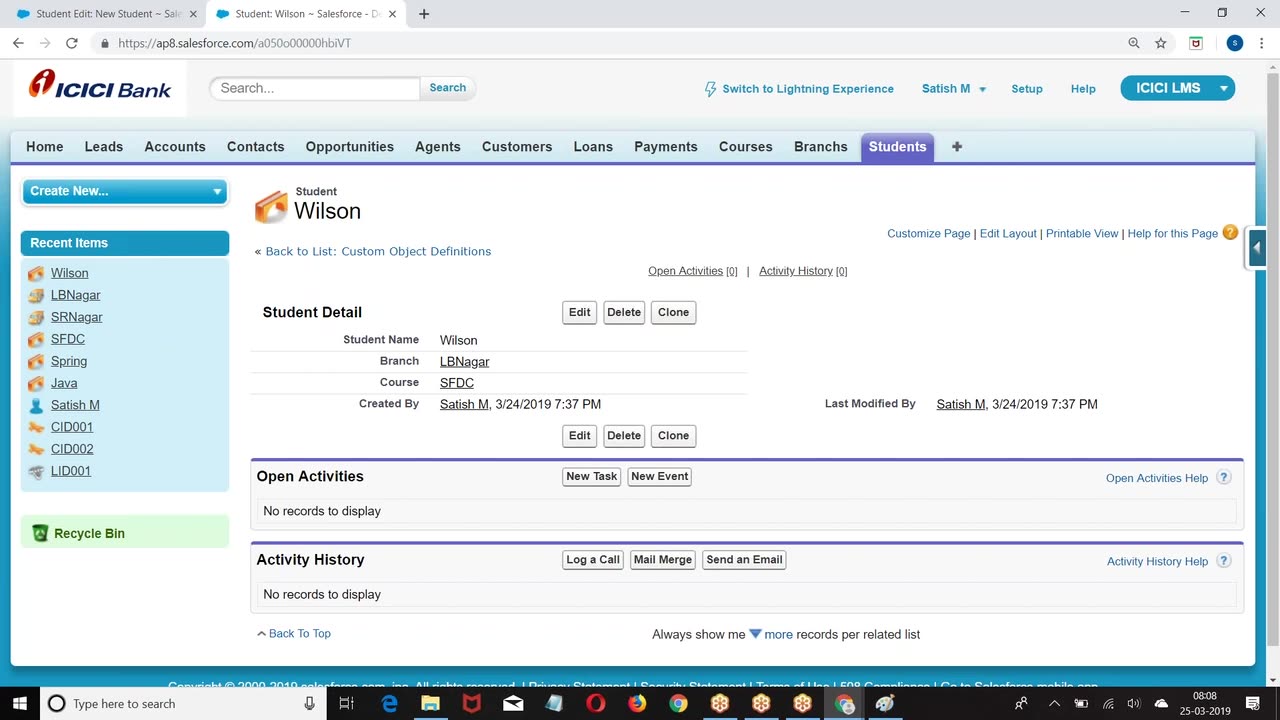The image size is (1280, 720).
Task: Click the icon beside the CID002 recent item
Action: (x=36, y=449)
